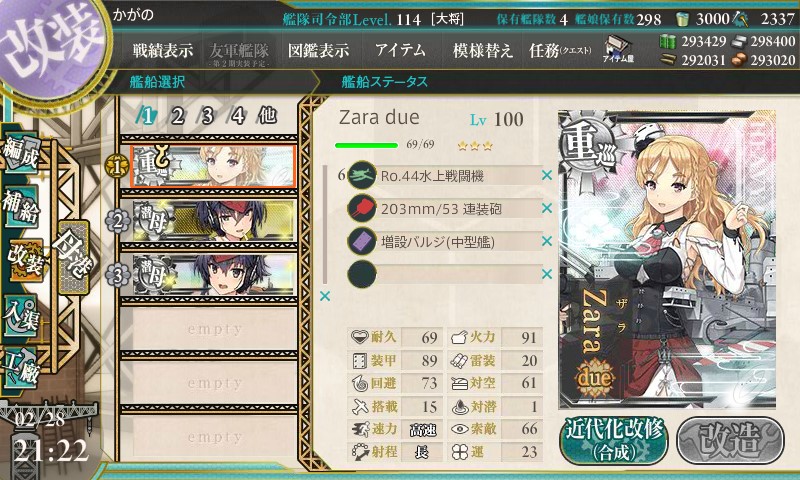Click the 近代化改修(合成) modernization button
Image resolution: width=800 pixels, height=480 pixels.
614,440
